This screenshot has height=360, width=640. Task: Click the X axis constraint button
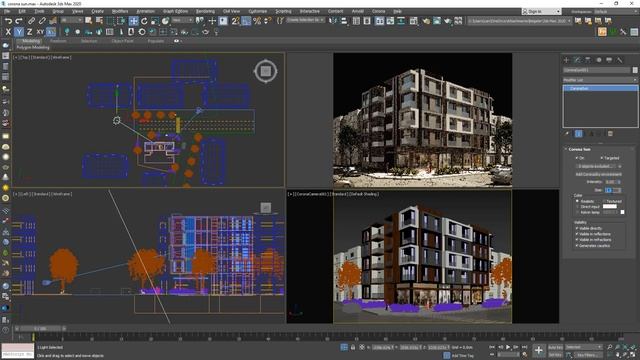[x=8, y=32]
